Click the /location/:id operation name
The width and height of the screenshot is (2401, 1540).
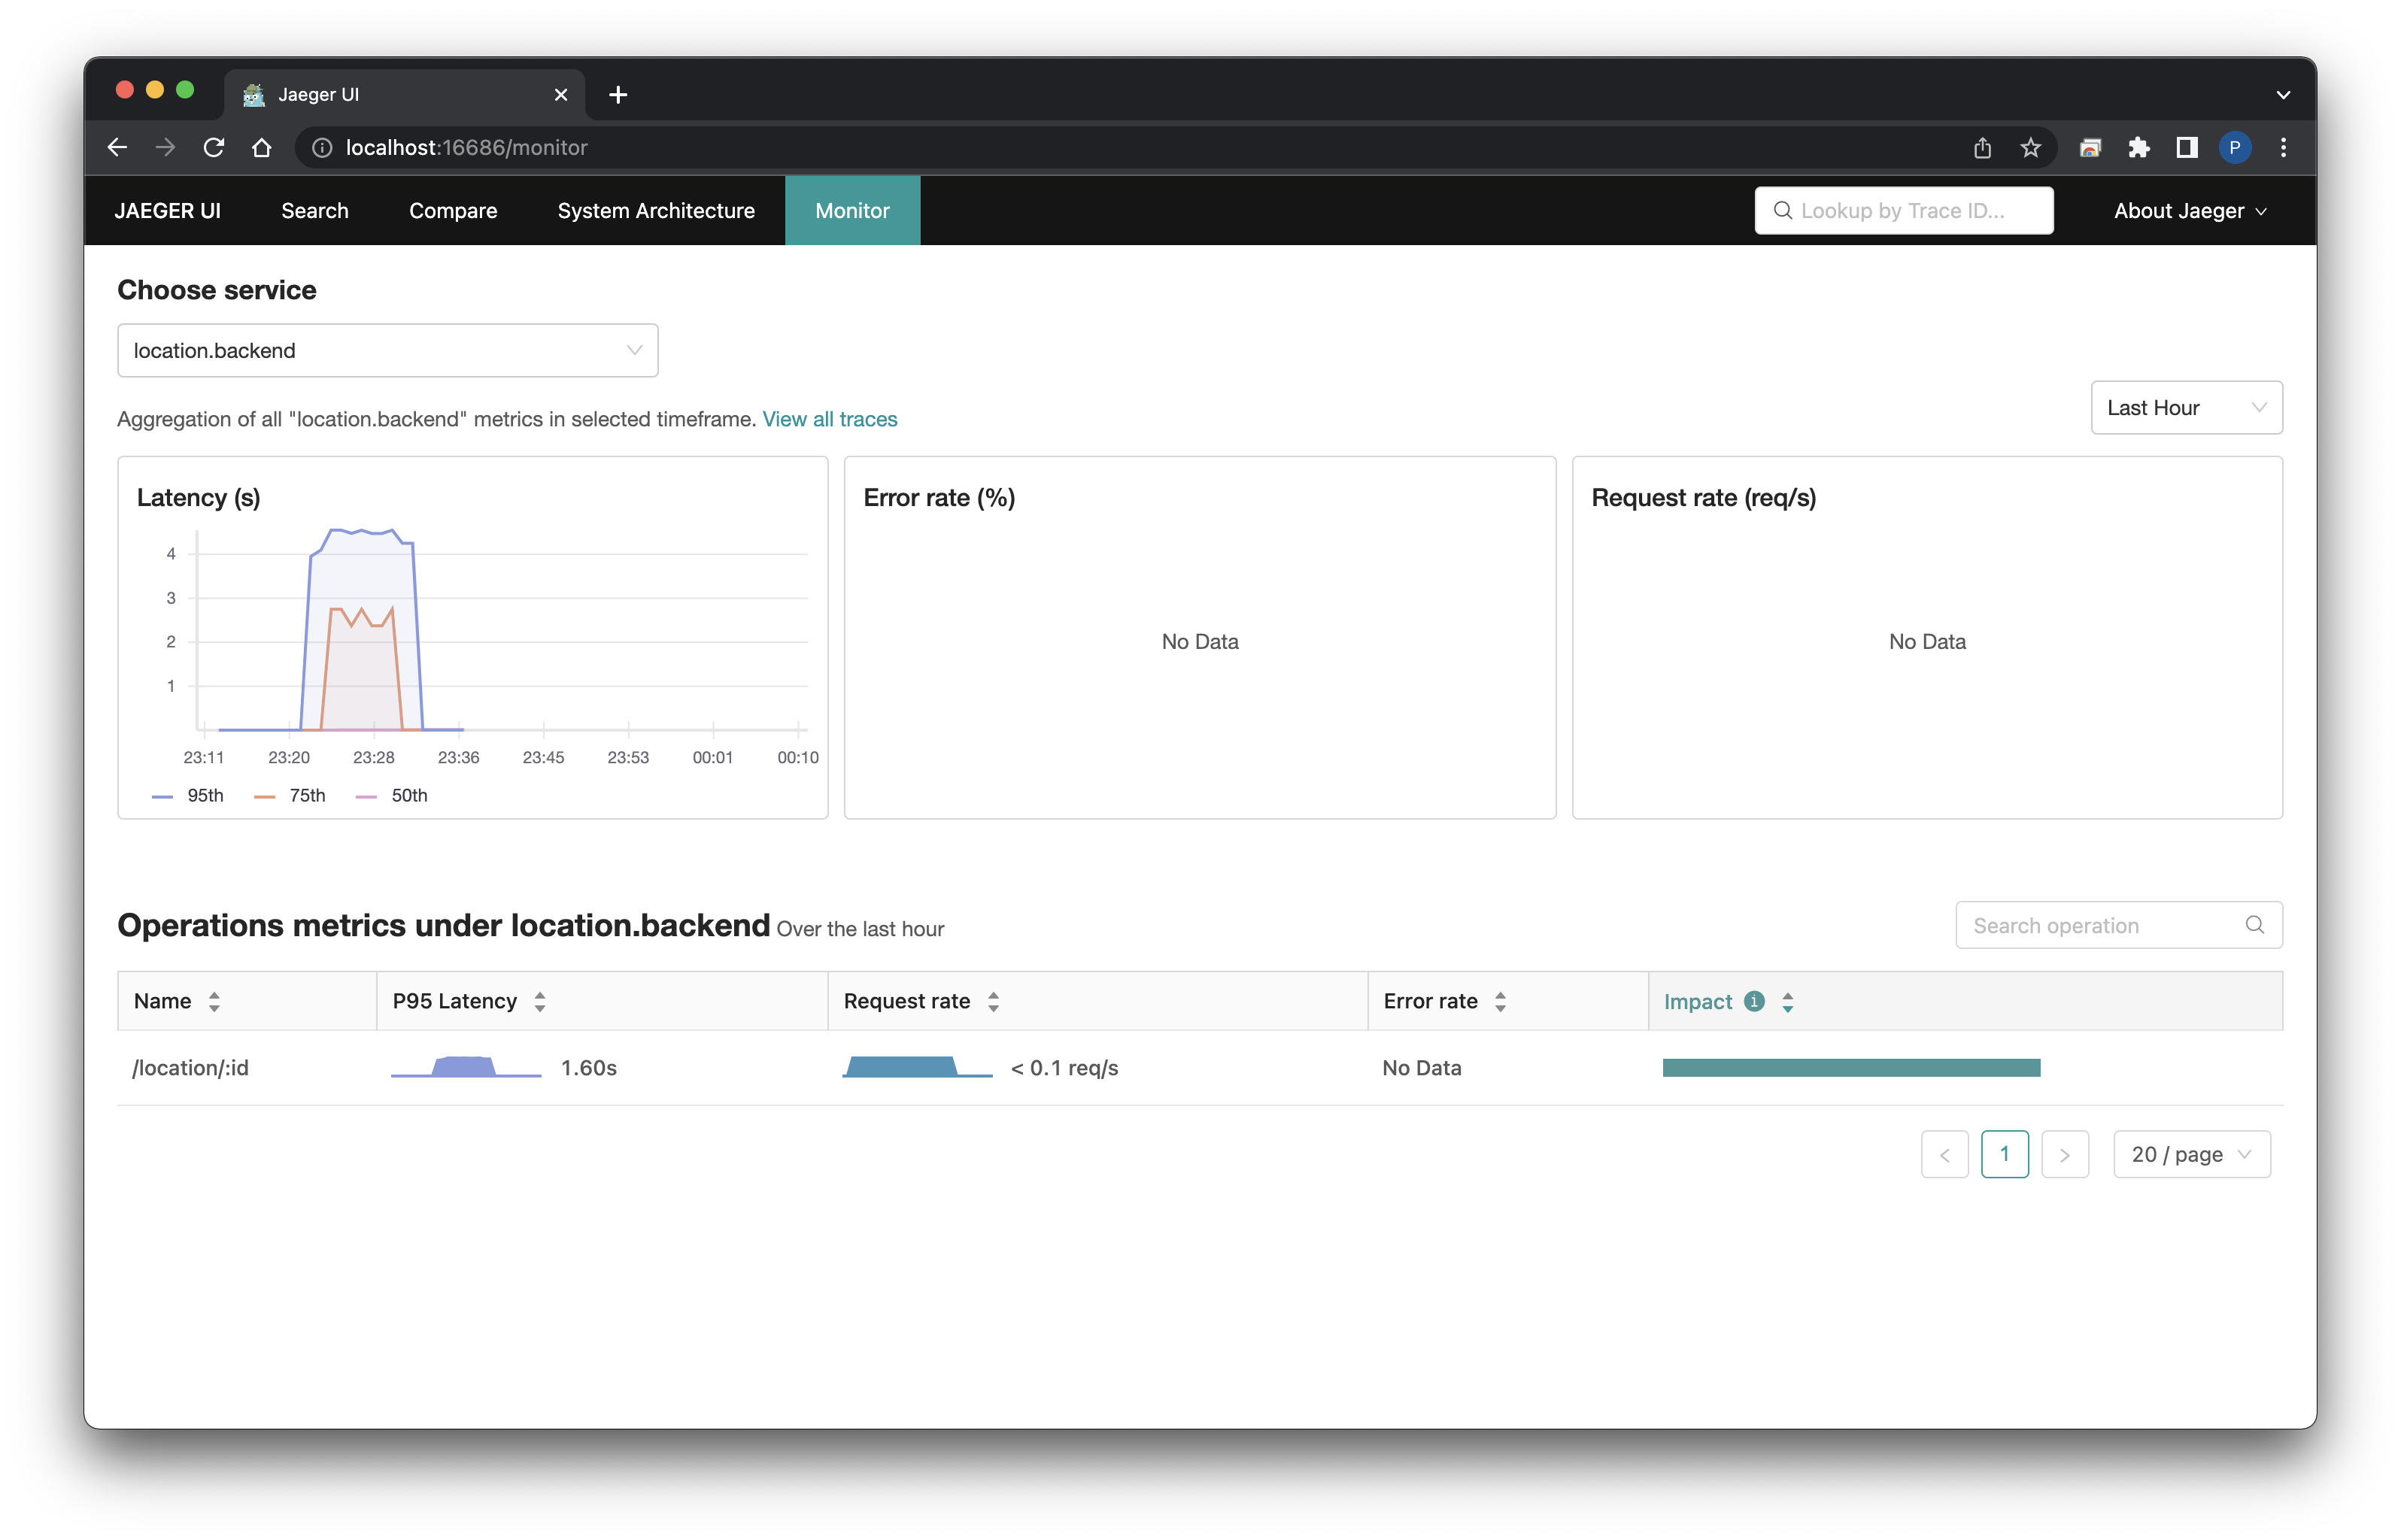pos(190,1067)
